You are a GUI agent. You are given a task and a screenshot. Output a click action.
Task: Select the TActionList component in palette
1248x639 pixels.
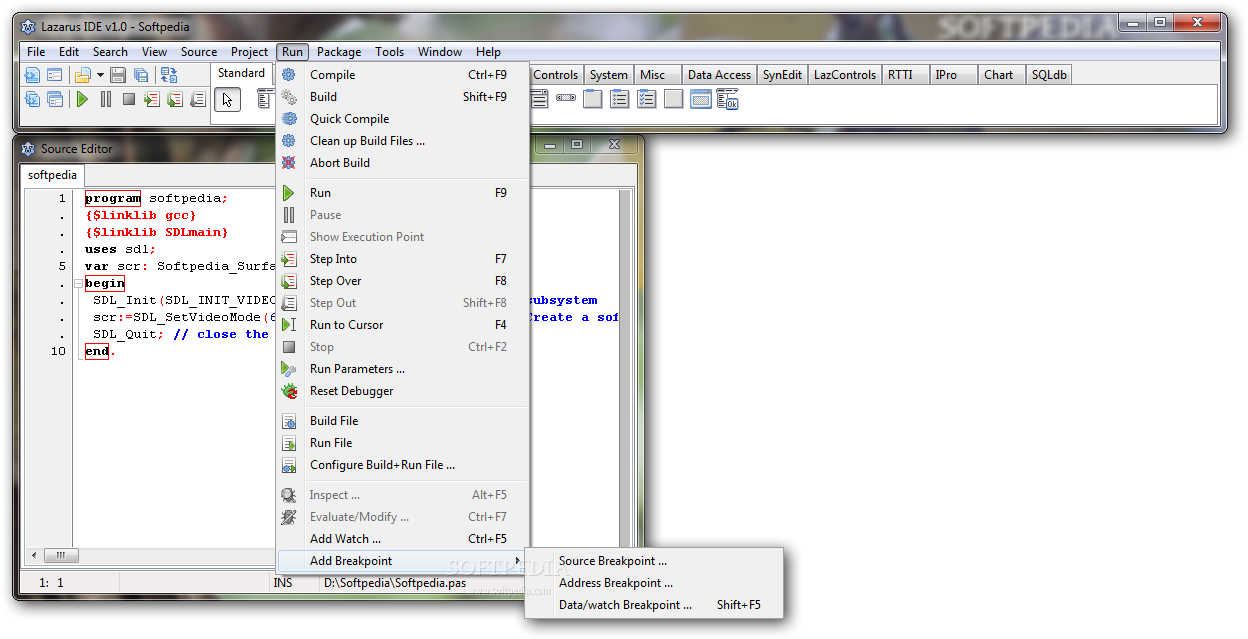click(728, 99)
